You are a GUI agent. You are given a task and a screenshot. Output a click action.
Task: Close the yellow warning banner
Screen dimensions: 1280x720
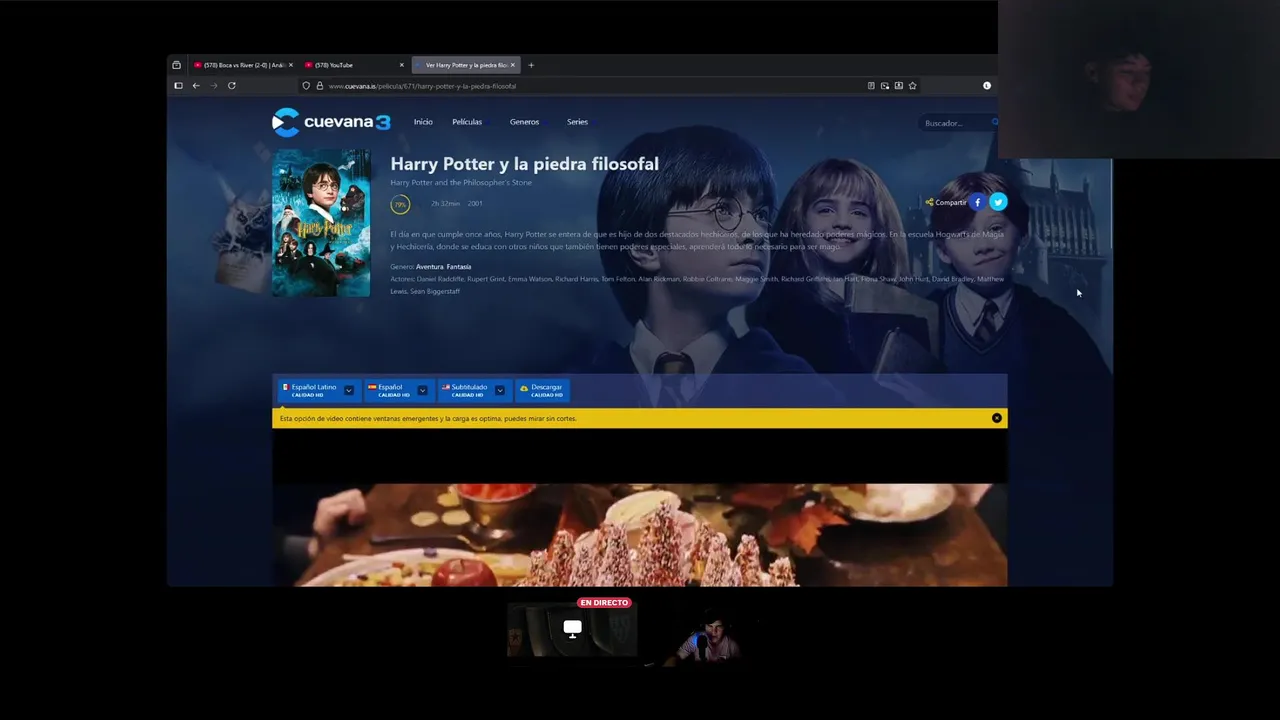tap(996, 418)
